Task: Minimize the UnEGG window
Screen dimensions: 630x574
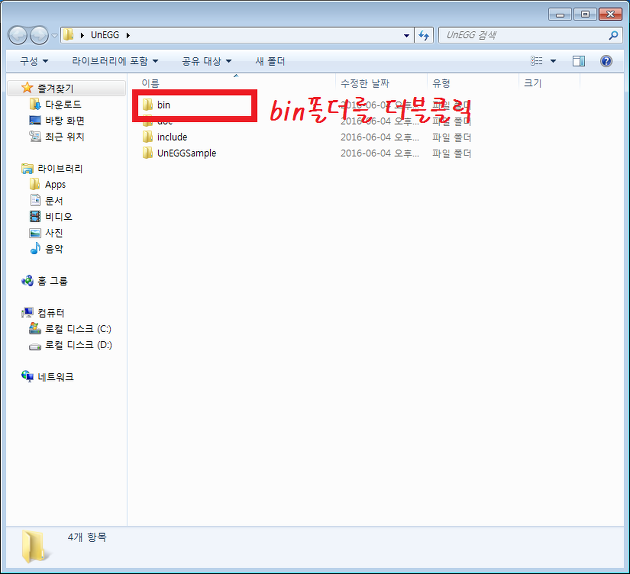Action: 560,14
